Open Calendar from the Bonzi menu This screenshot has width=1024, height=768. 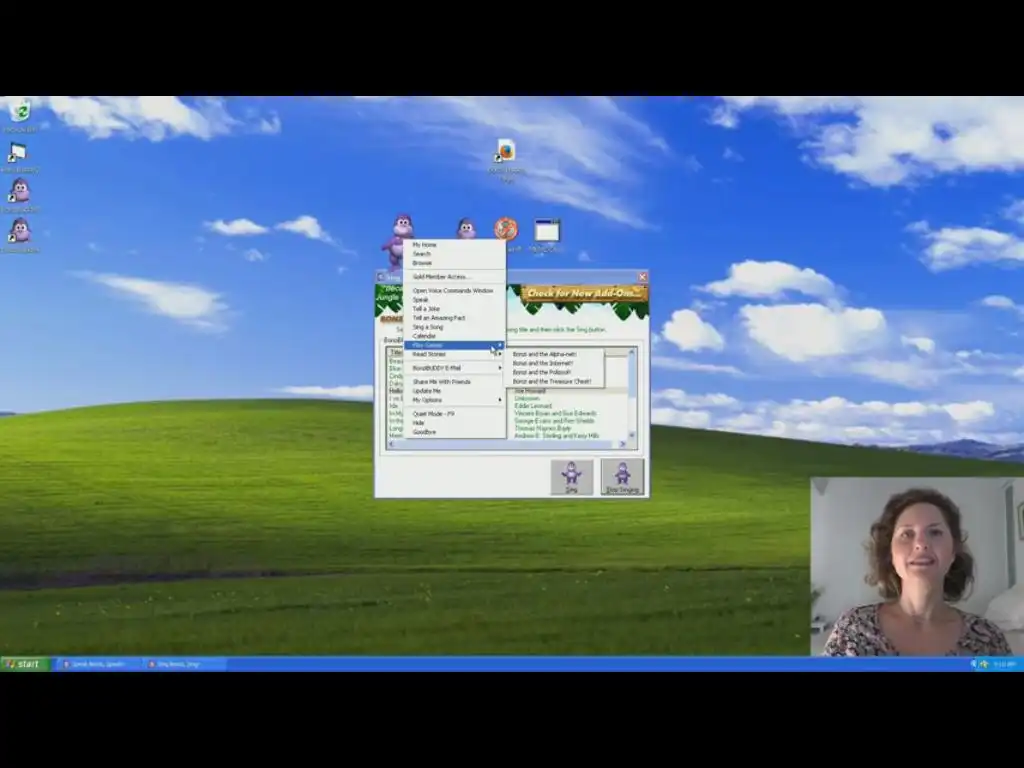click(x=455, y=336)
